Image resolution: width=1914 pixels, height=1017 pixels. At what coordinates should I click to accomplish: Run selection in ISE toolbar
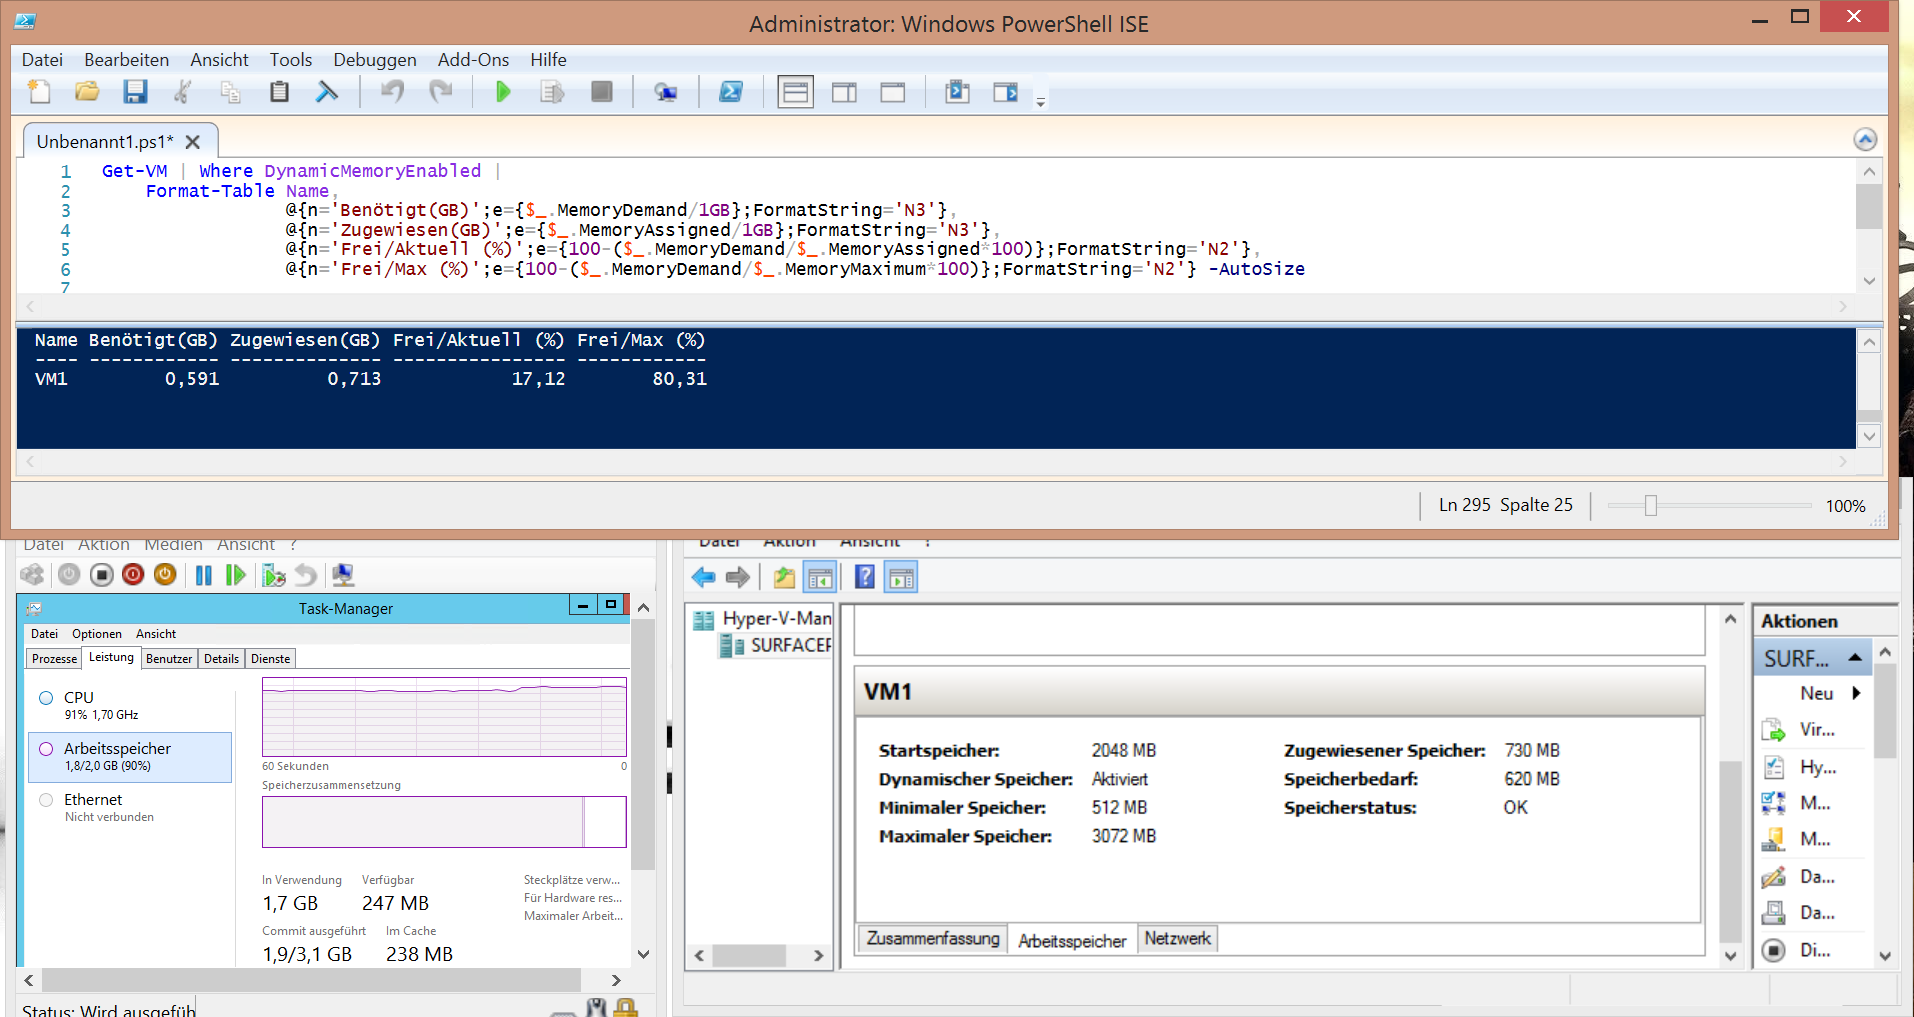tap(552, 92)
